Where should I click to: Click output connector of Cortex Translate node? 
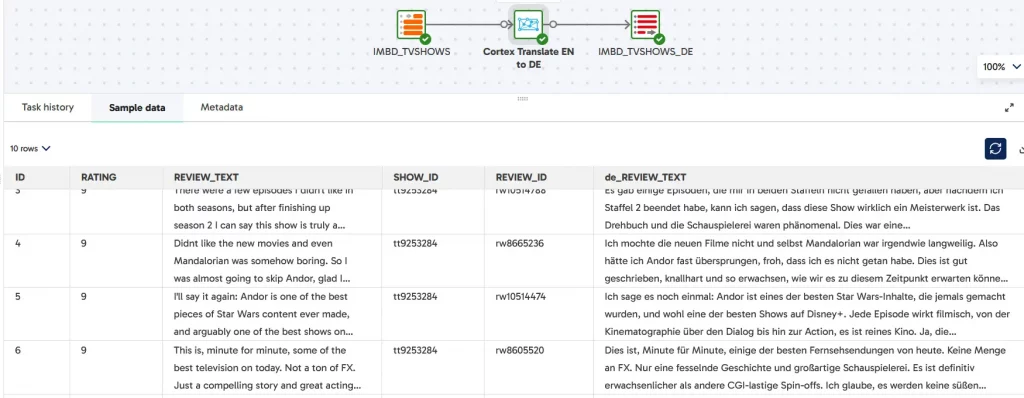point(553,25)
